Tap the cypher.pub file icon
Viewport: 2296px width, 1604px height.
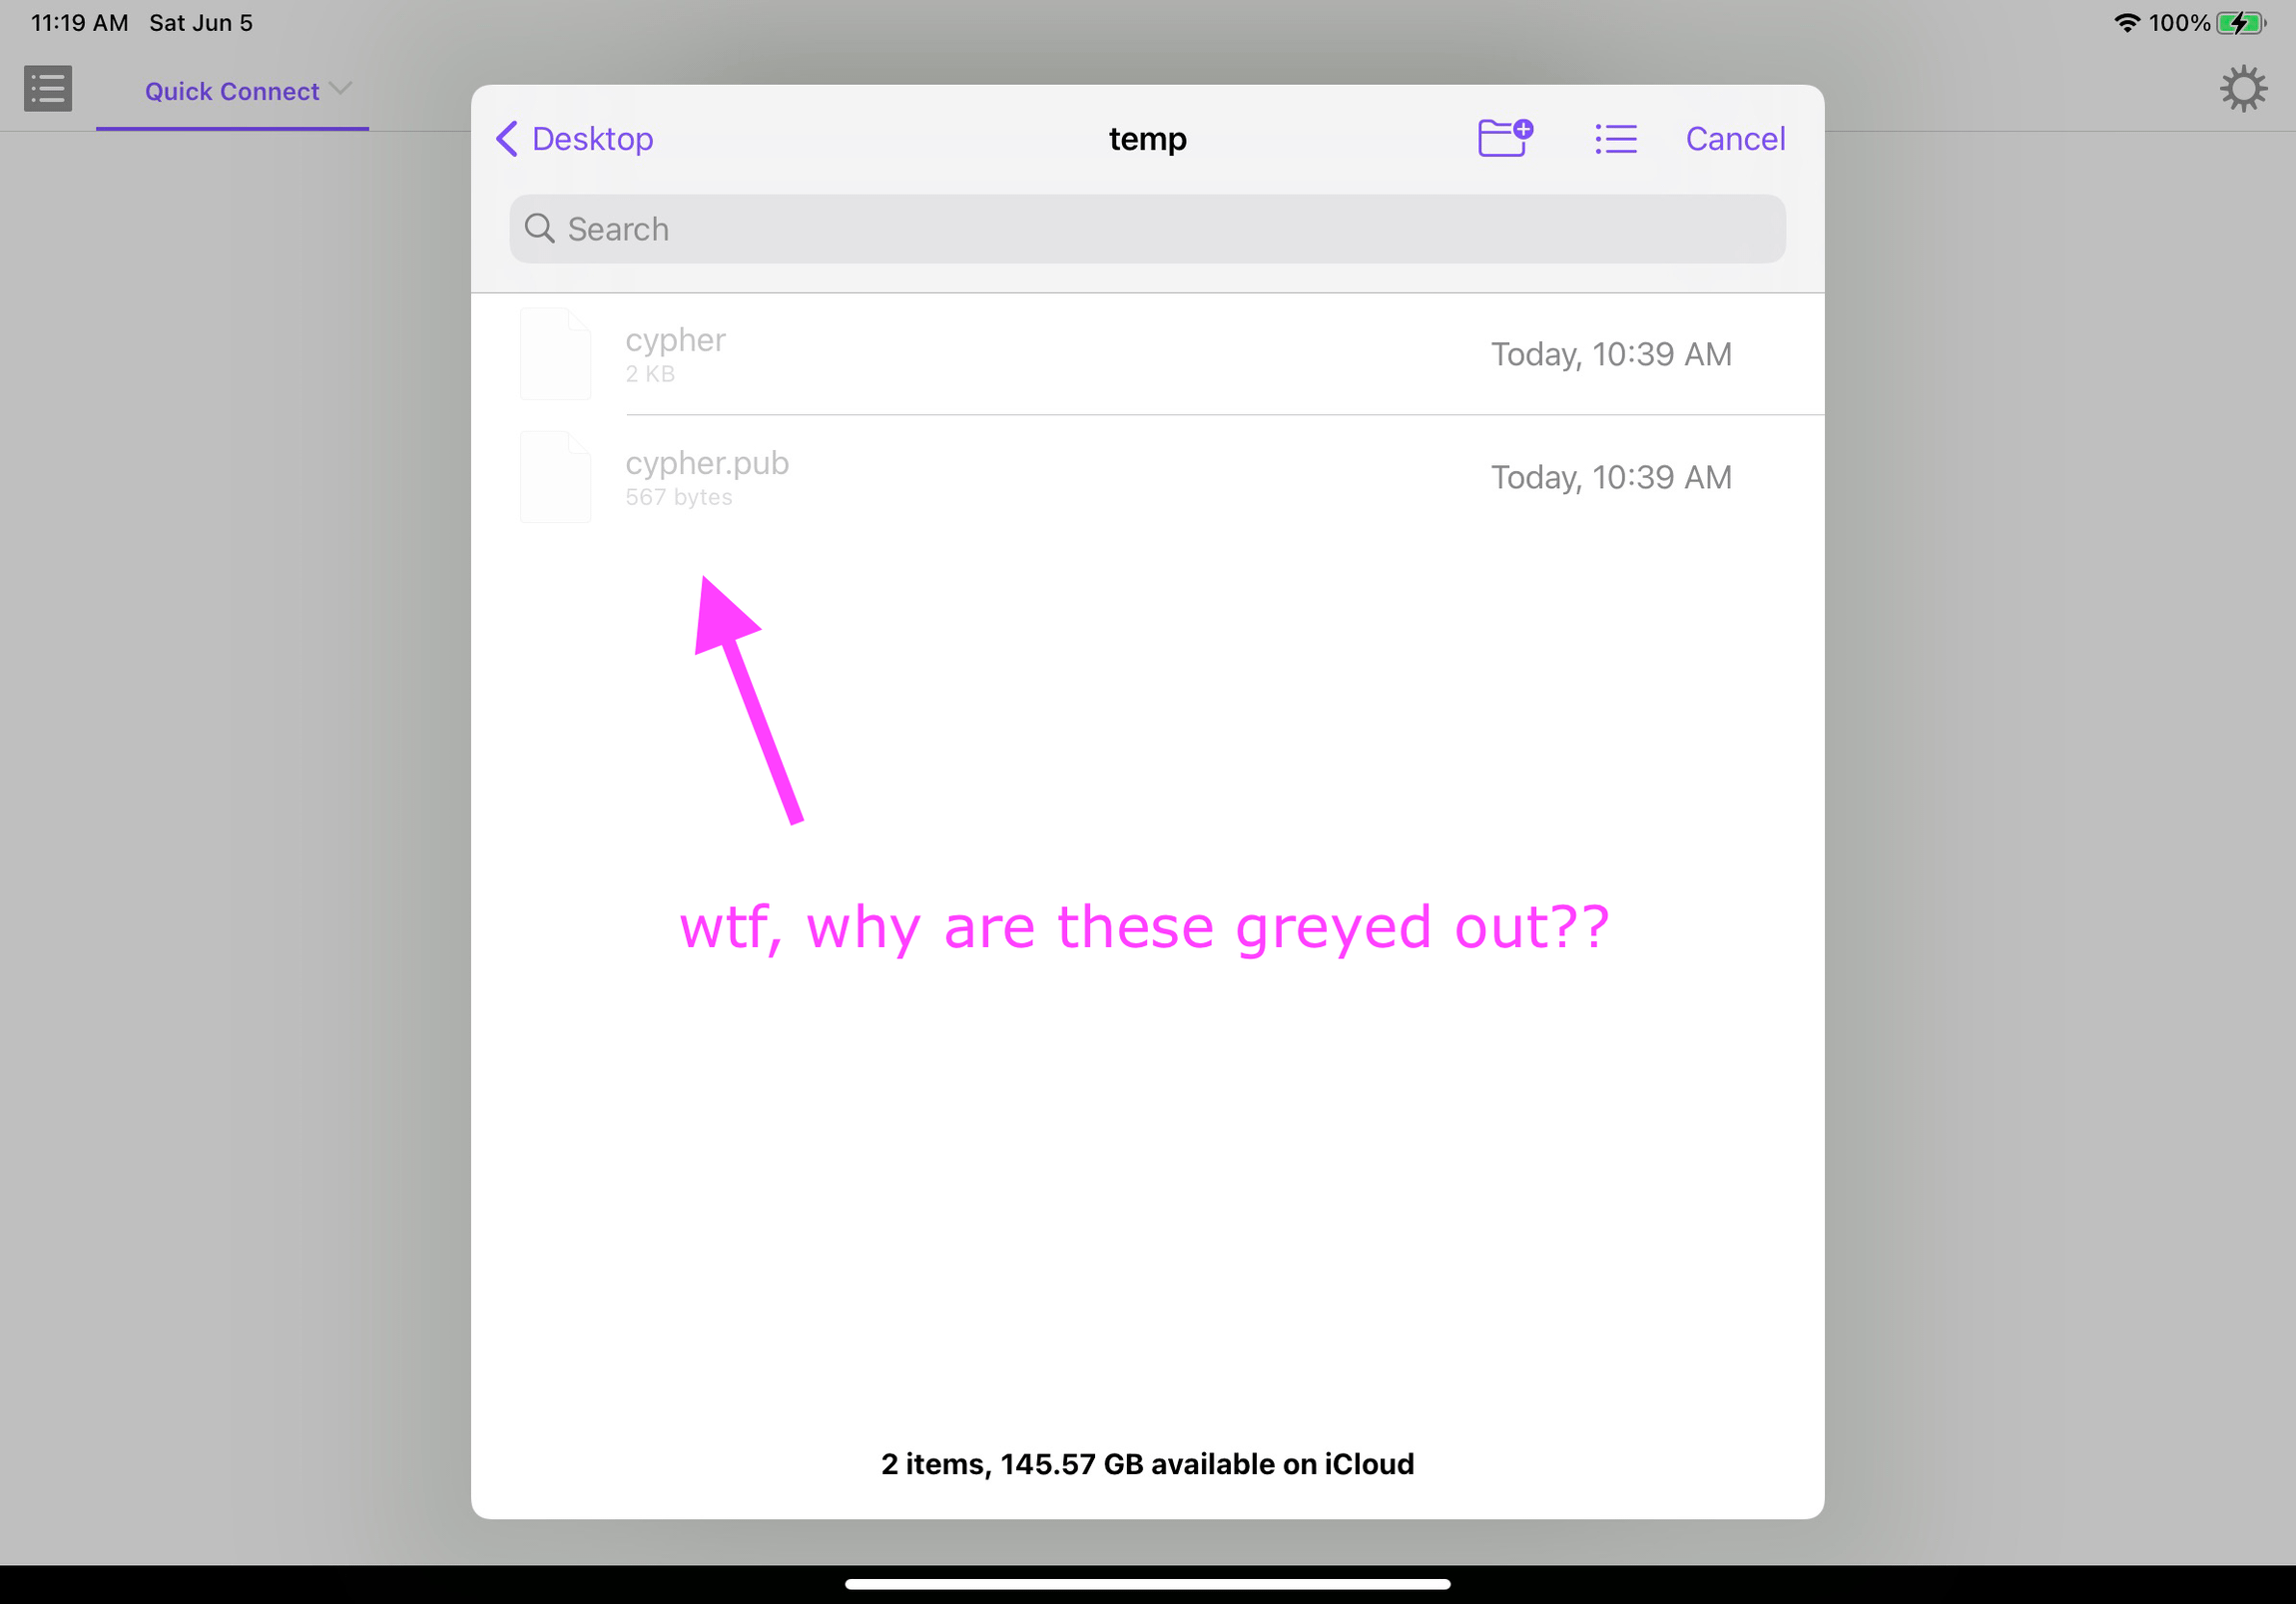(556, 477)
